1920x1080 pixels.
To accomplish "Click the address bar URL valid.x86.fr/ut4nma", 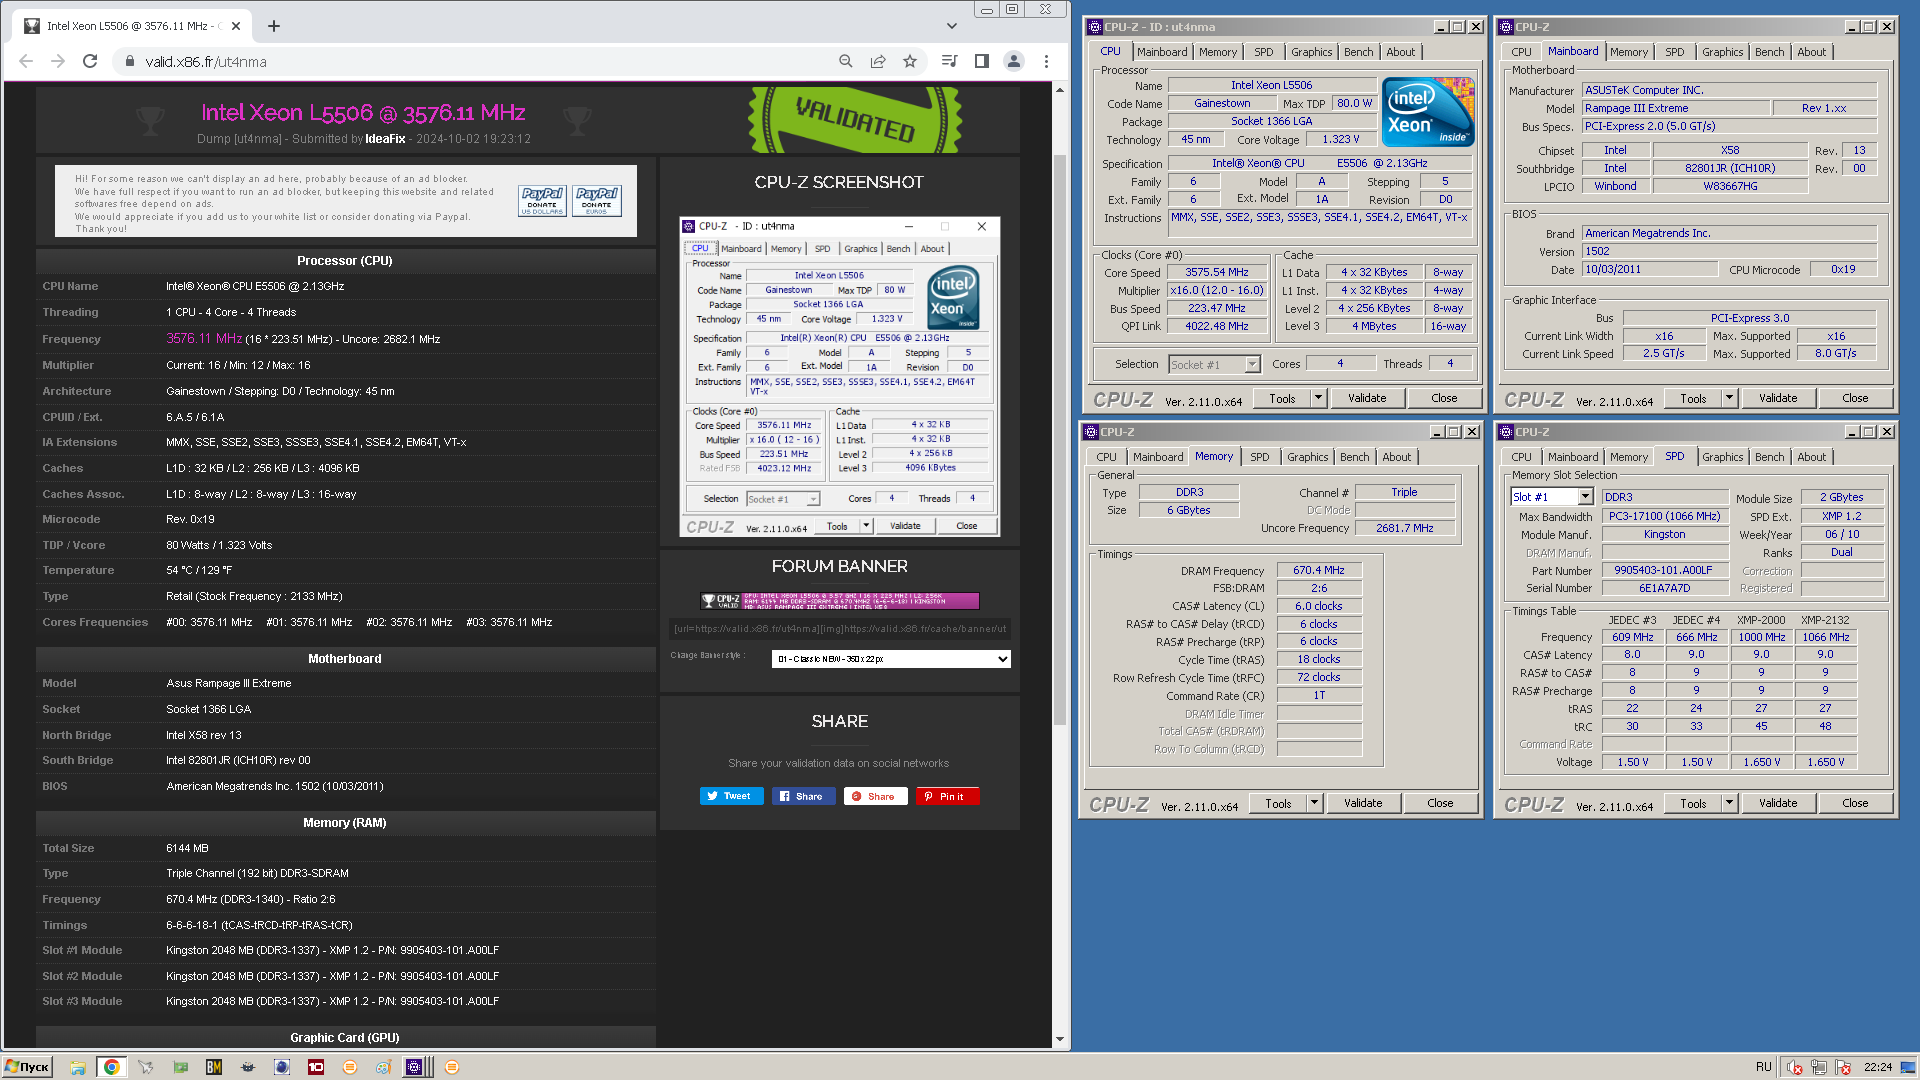I will [x=206, y=61].
